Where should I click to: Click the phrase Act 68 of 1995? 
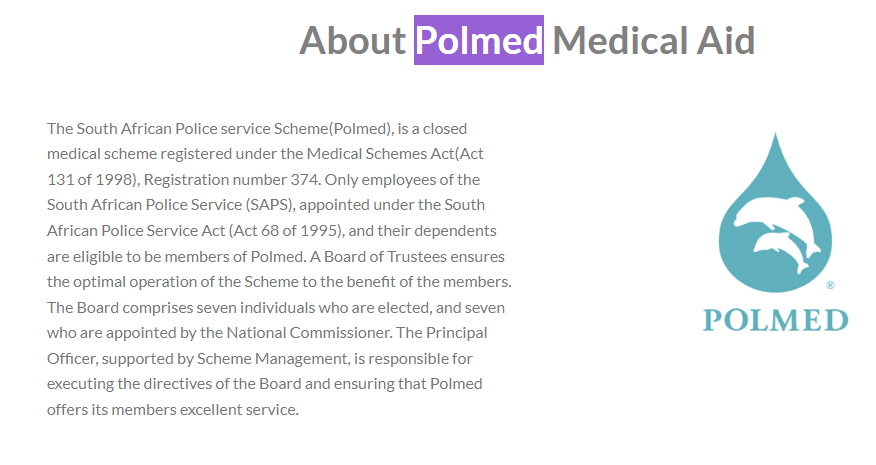(x=287, y=231)
